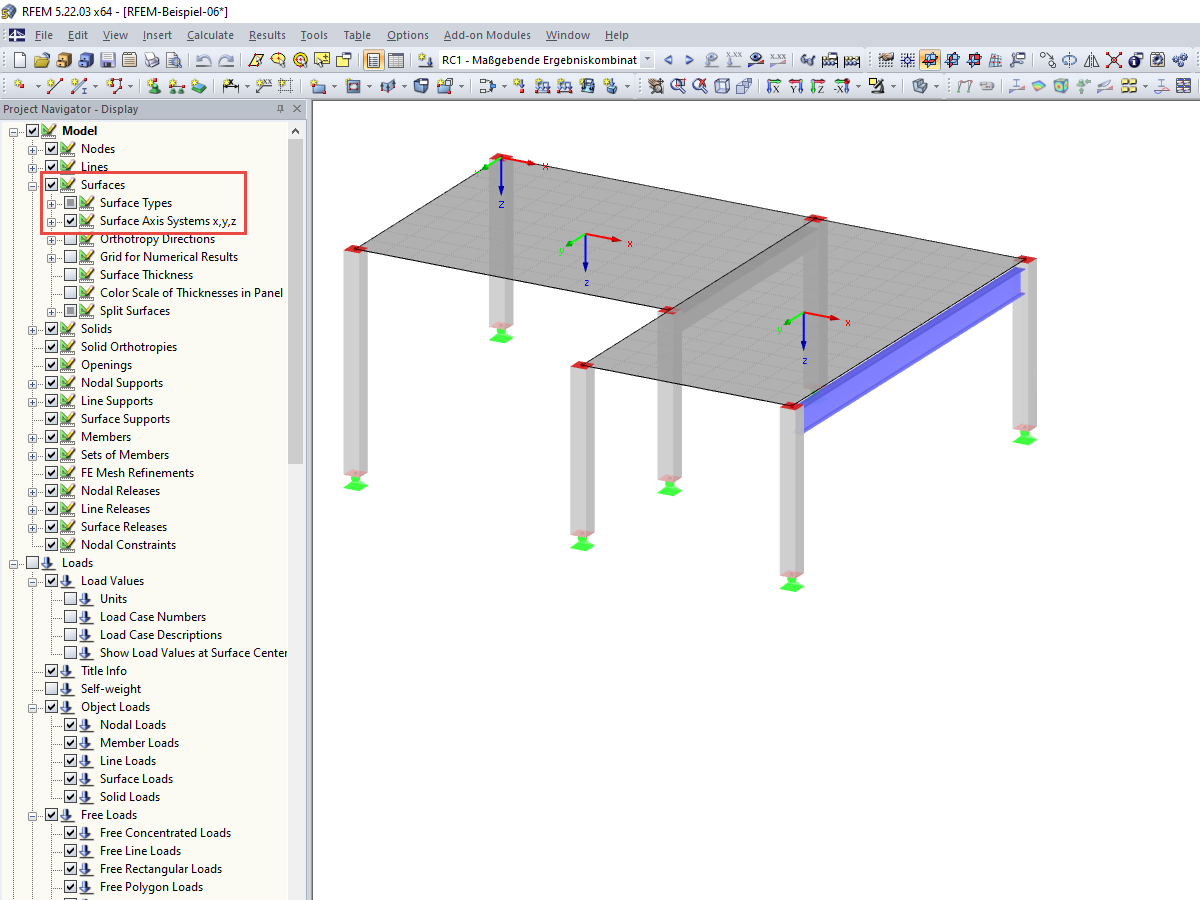The image size is (1200, 900).
Task: Open the Calculate menu
Action: pos(210,35)
